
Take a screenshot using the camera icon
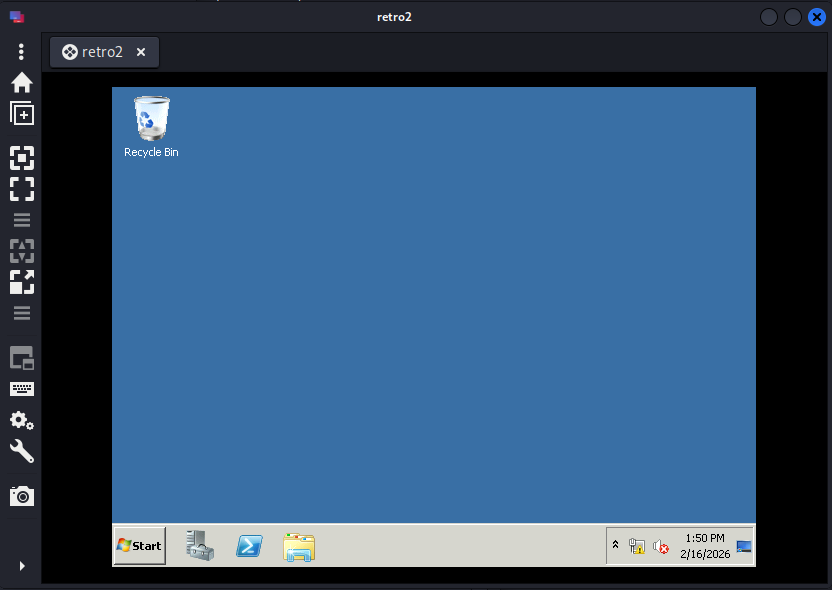[21, 495]
